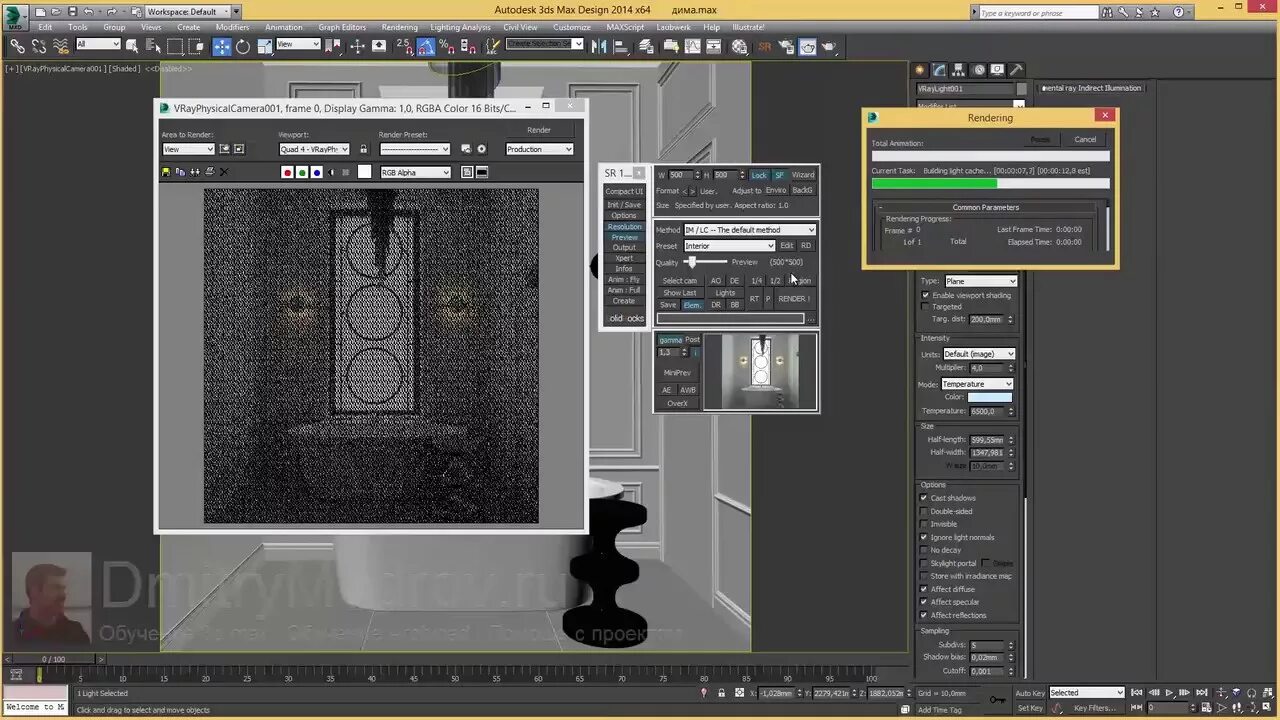Screen dimensions: 1280x720
Task: Click the white color swatch in frame buffer
Action: click(364, 172)
